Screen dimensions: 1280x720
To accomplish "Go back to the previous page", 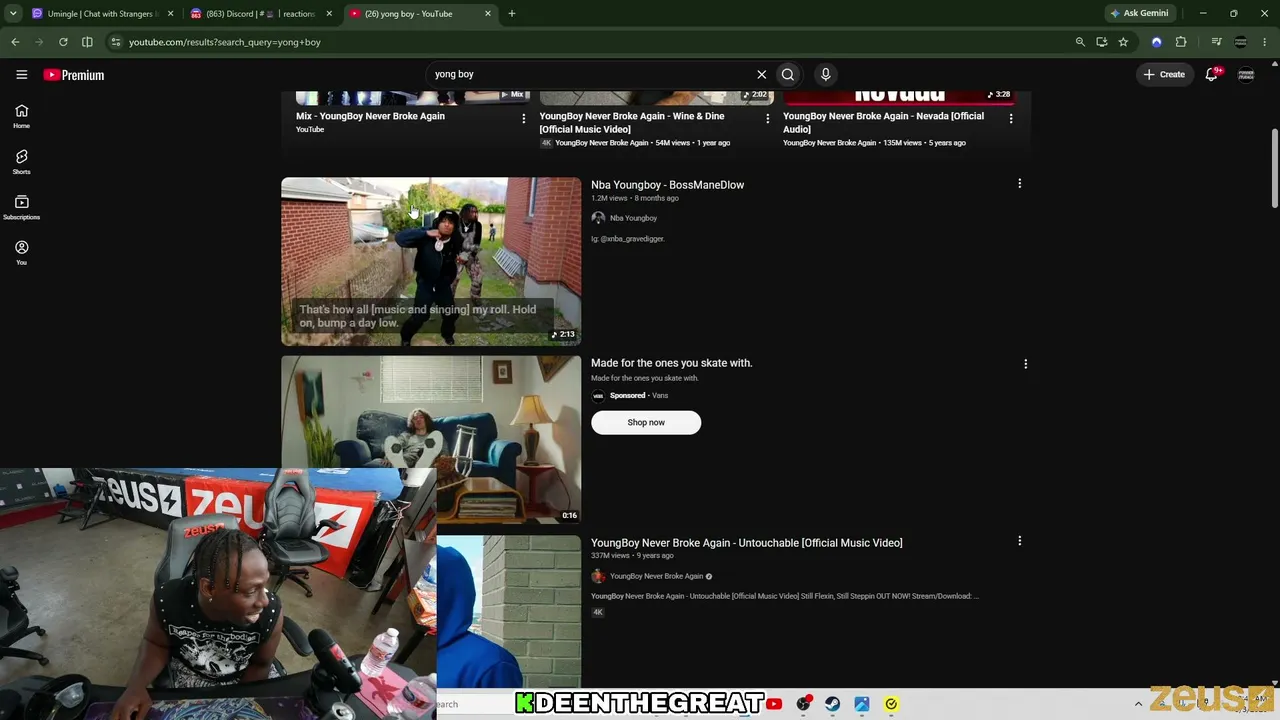I will (x=15, y=42).
